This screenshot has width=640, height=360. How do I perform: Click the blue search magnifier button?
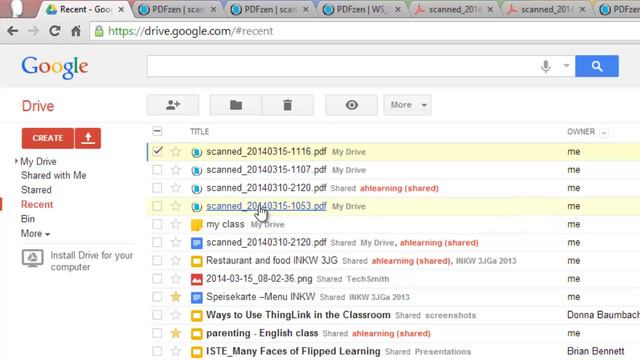pos(597,66)
